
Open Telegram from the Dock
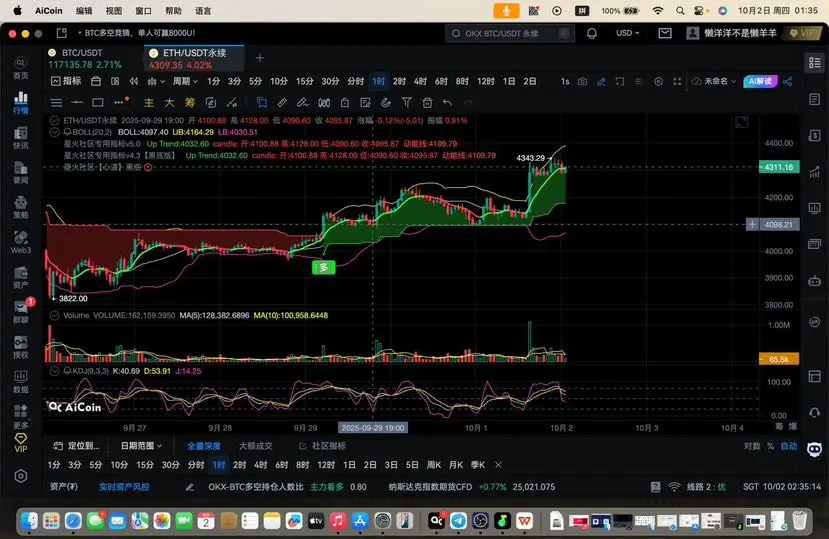point(458,520)
